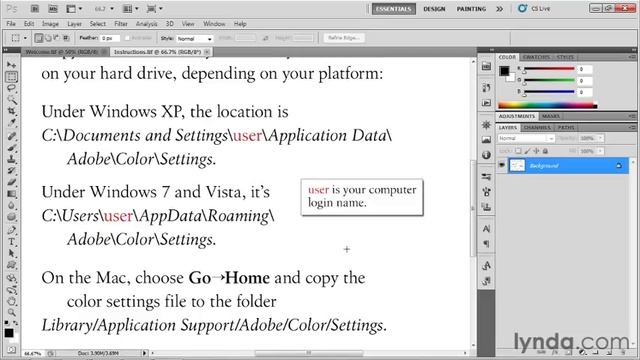Choose New selection mode button

point(39,38)
